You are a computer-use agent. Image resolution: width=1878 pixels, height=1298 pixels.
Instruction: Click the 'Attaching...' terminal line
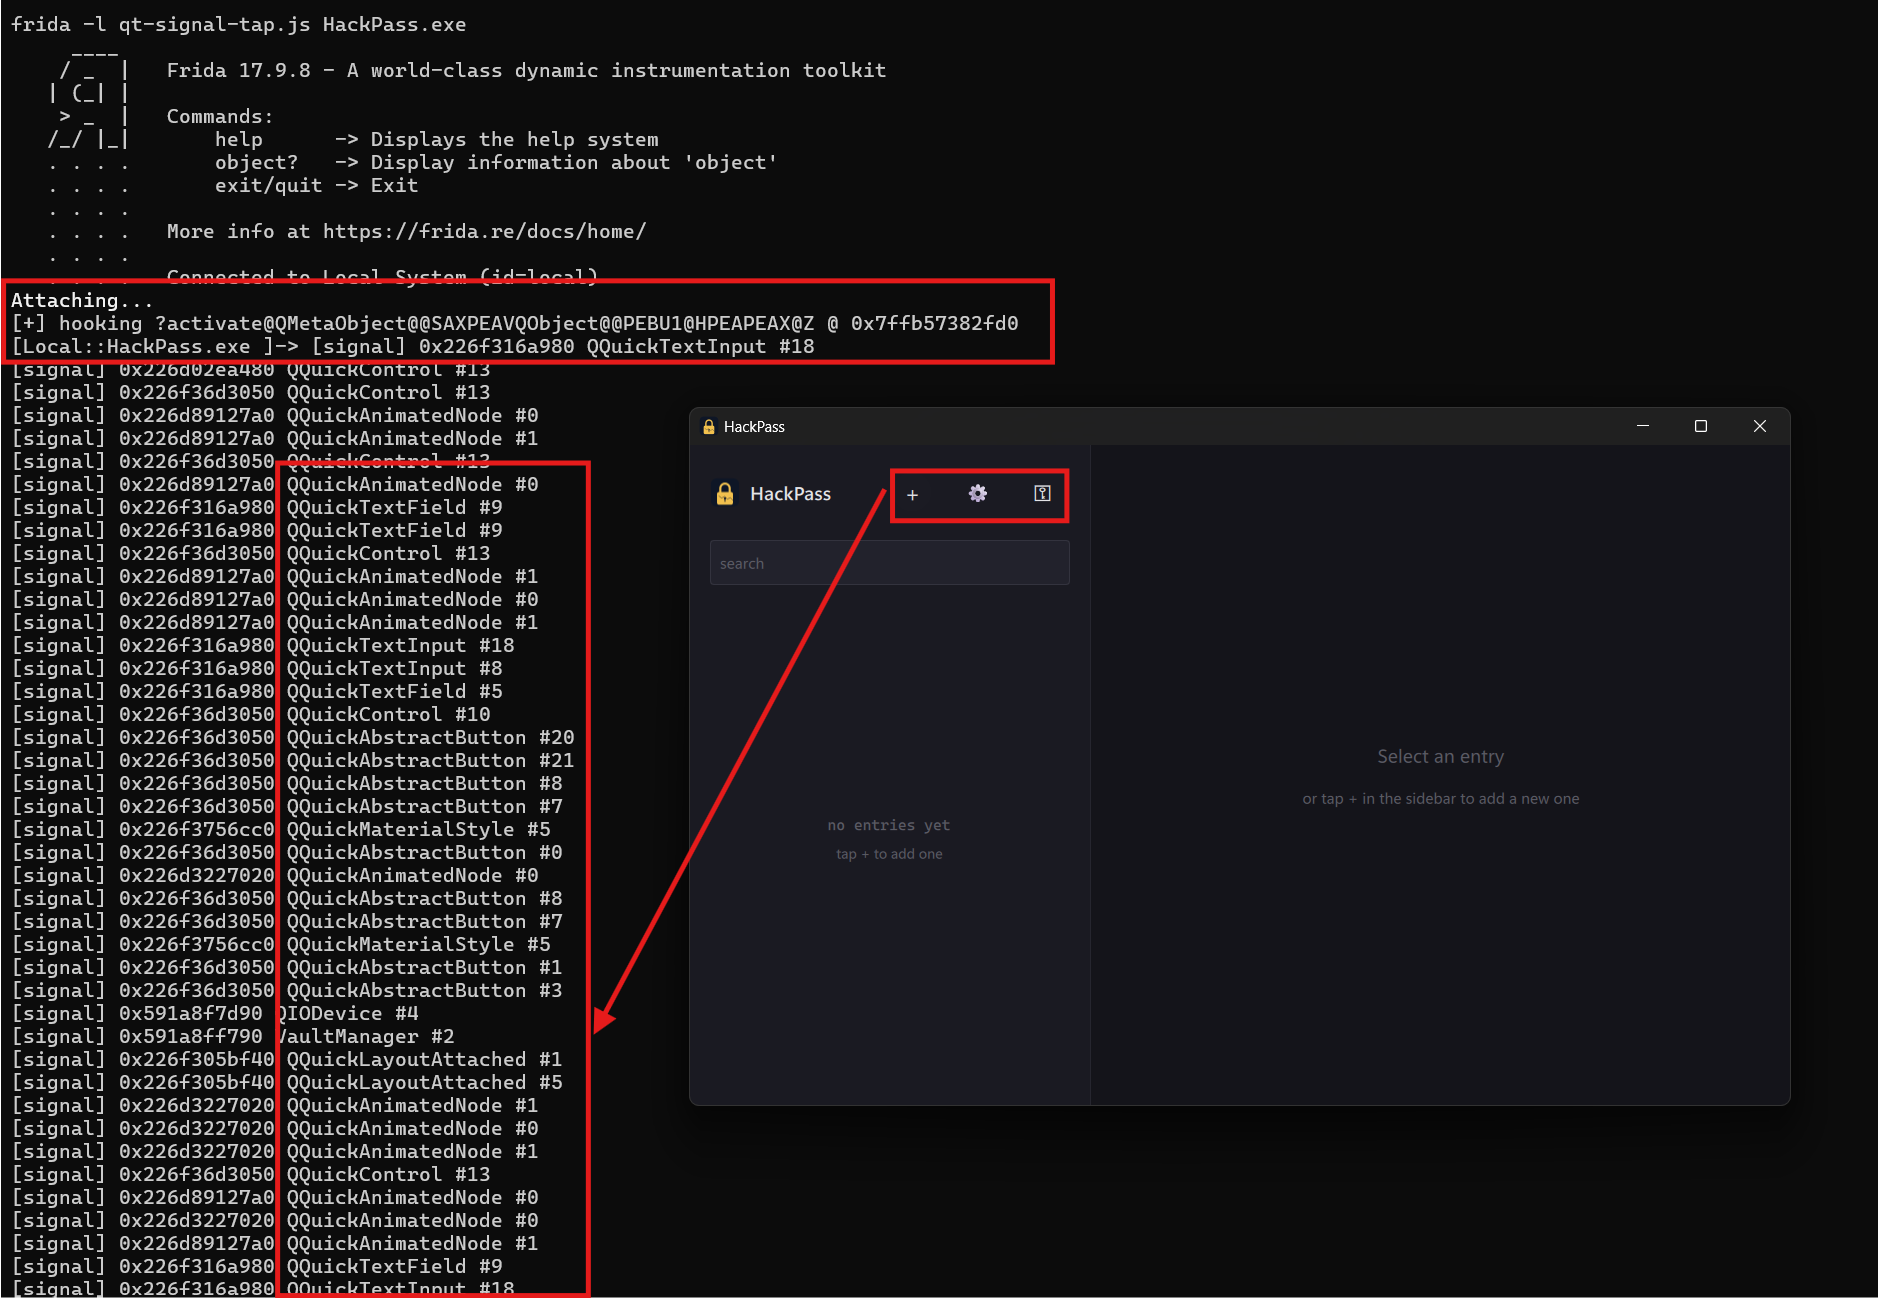[x=82, y=301]
